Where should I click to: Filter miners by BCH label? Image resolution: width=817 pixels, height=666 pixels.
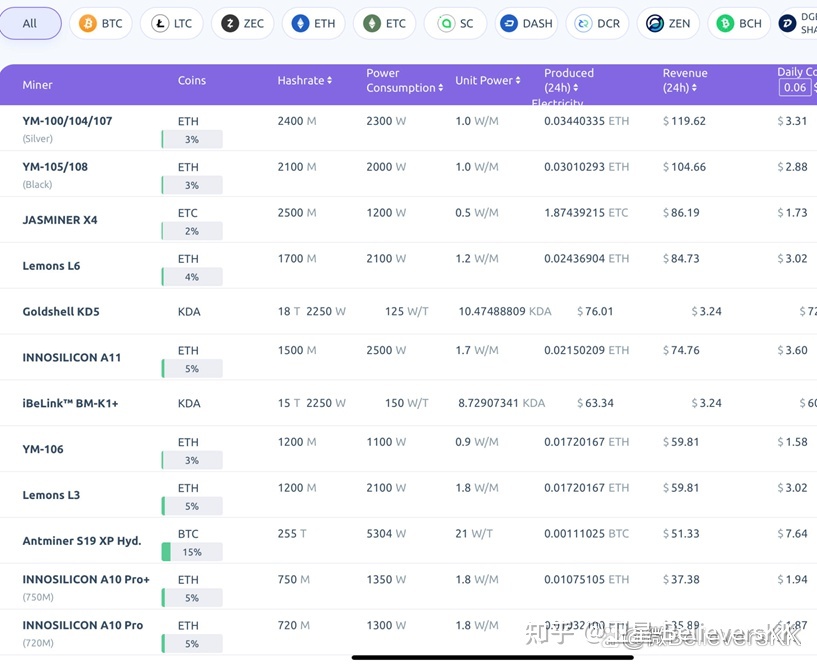pyautogui.click(x=750, y=23)
